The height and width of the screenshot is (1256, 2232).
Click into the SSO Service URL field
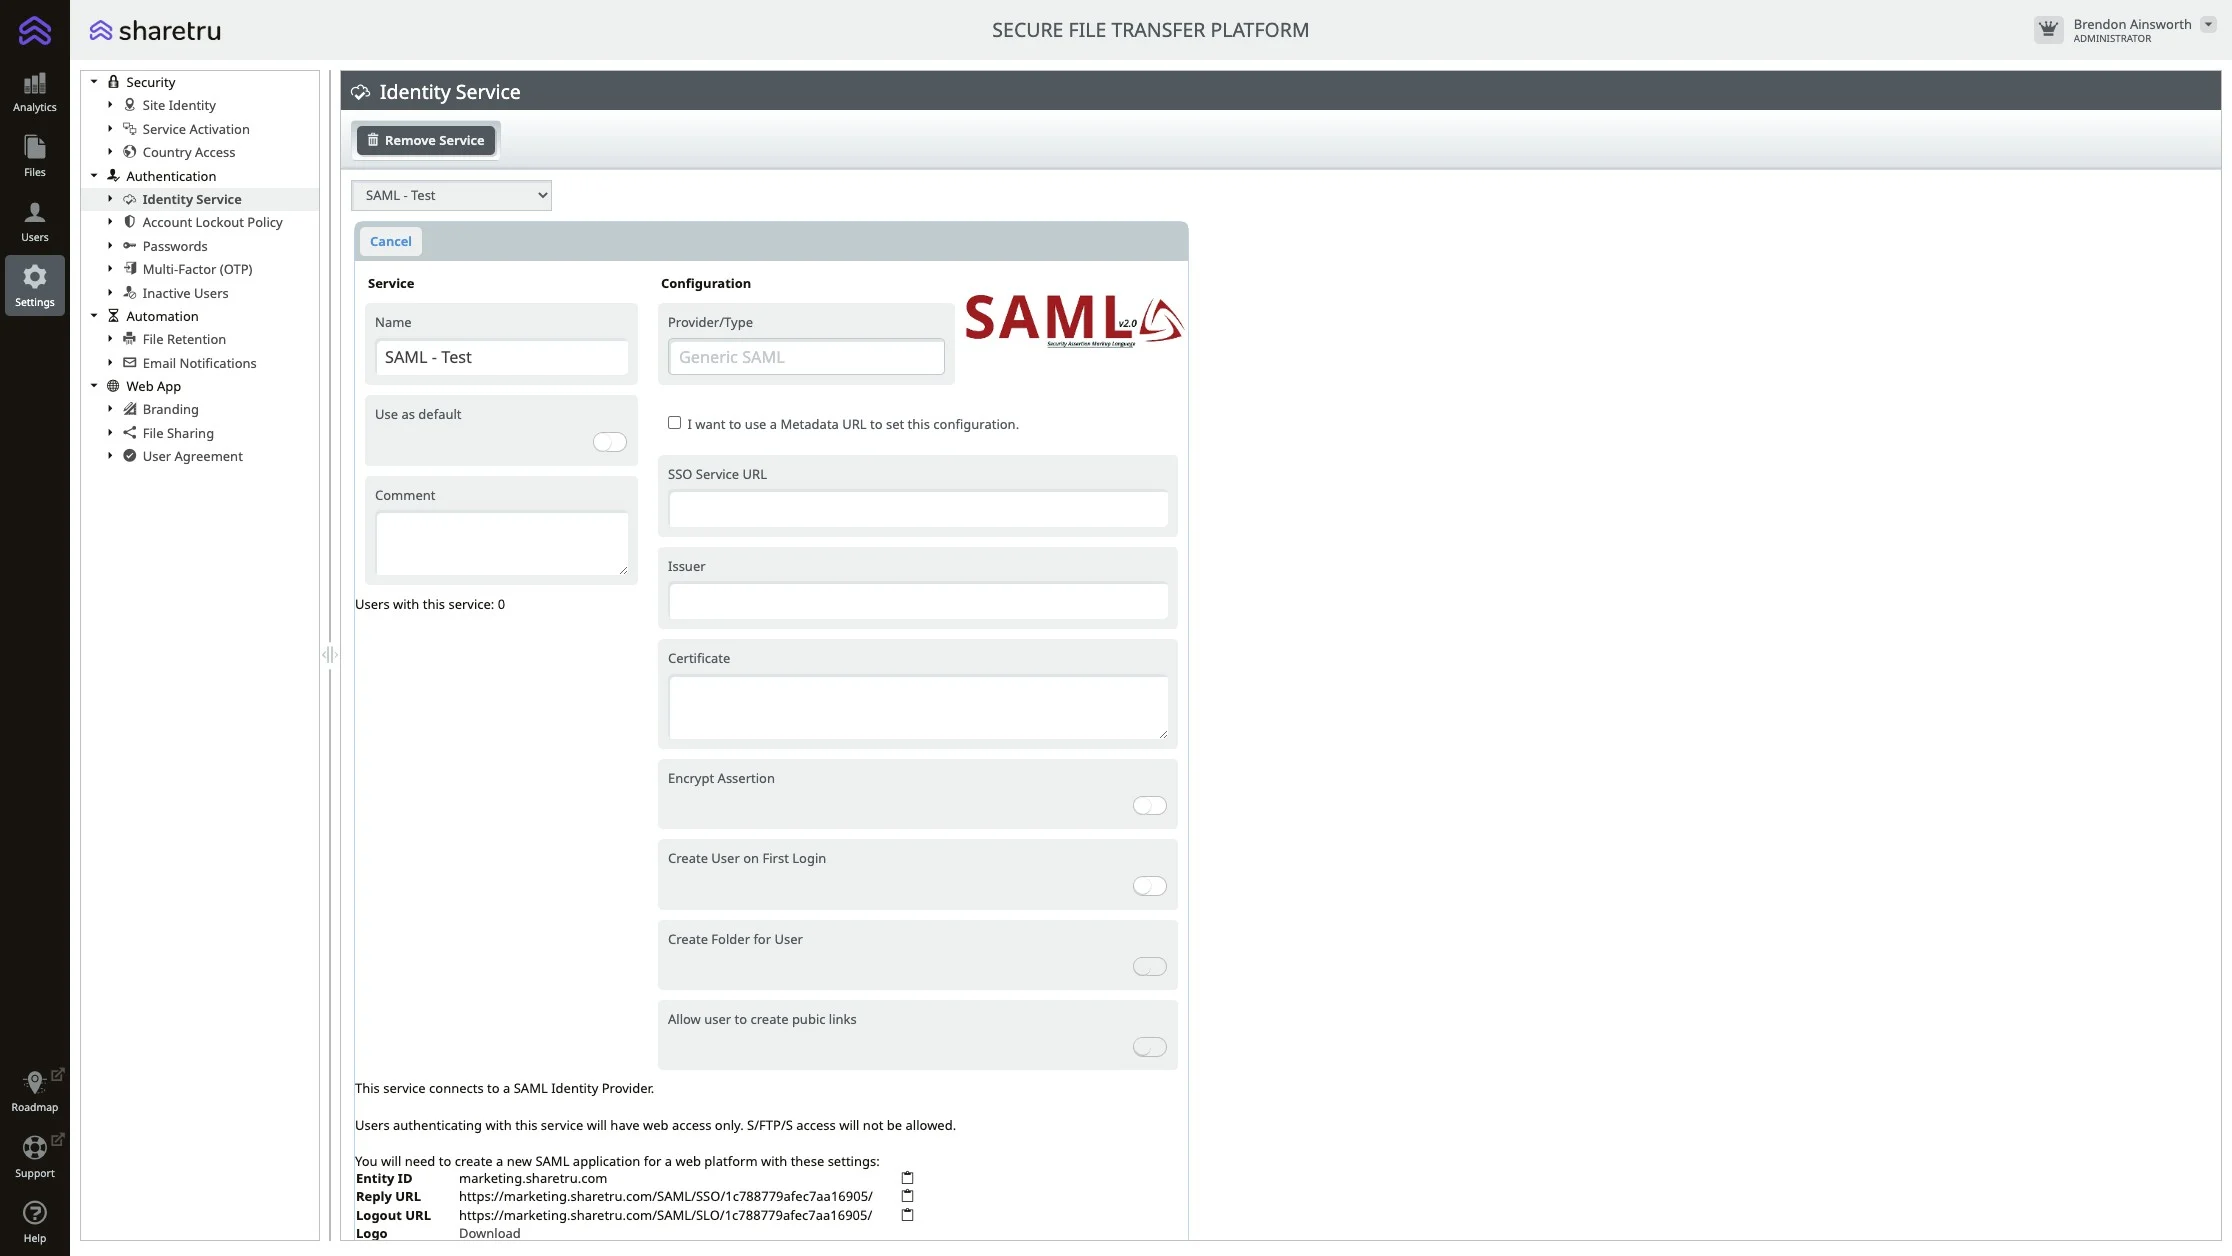[x=917, y=509]
